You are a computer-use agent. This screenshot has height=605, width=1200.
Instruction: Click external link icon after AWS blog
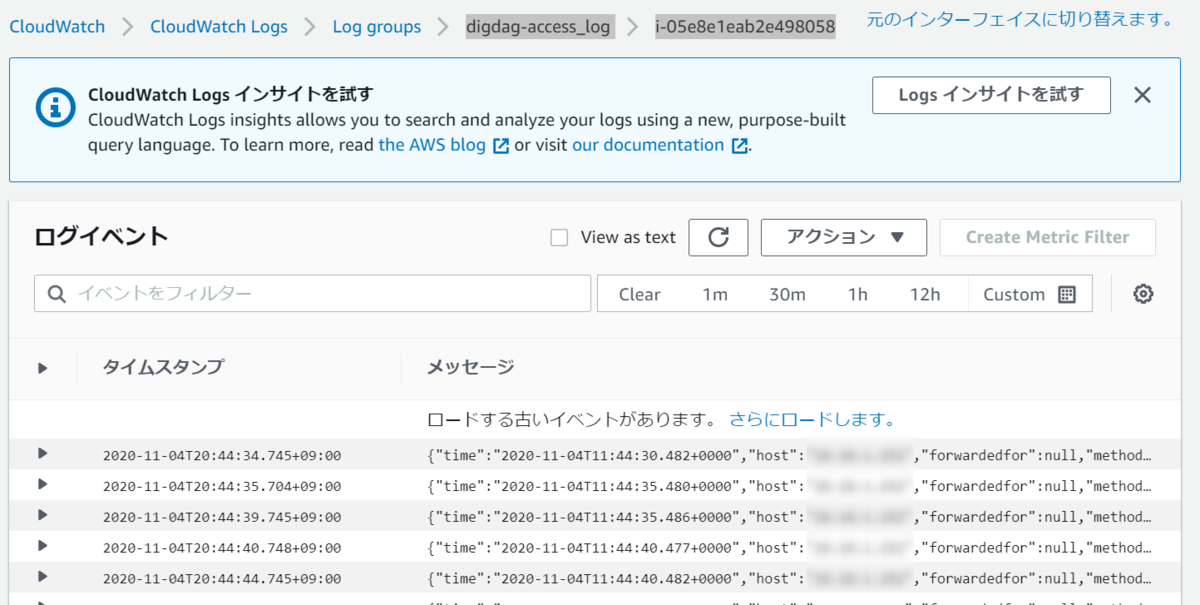click(501, 146)
